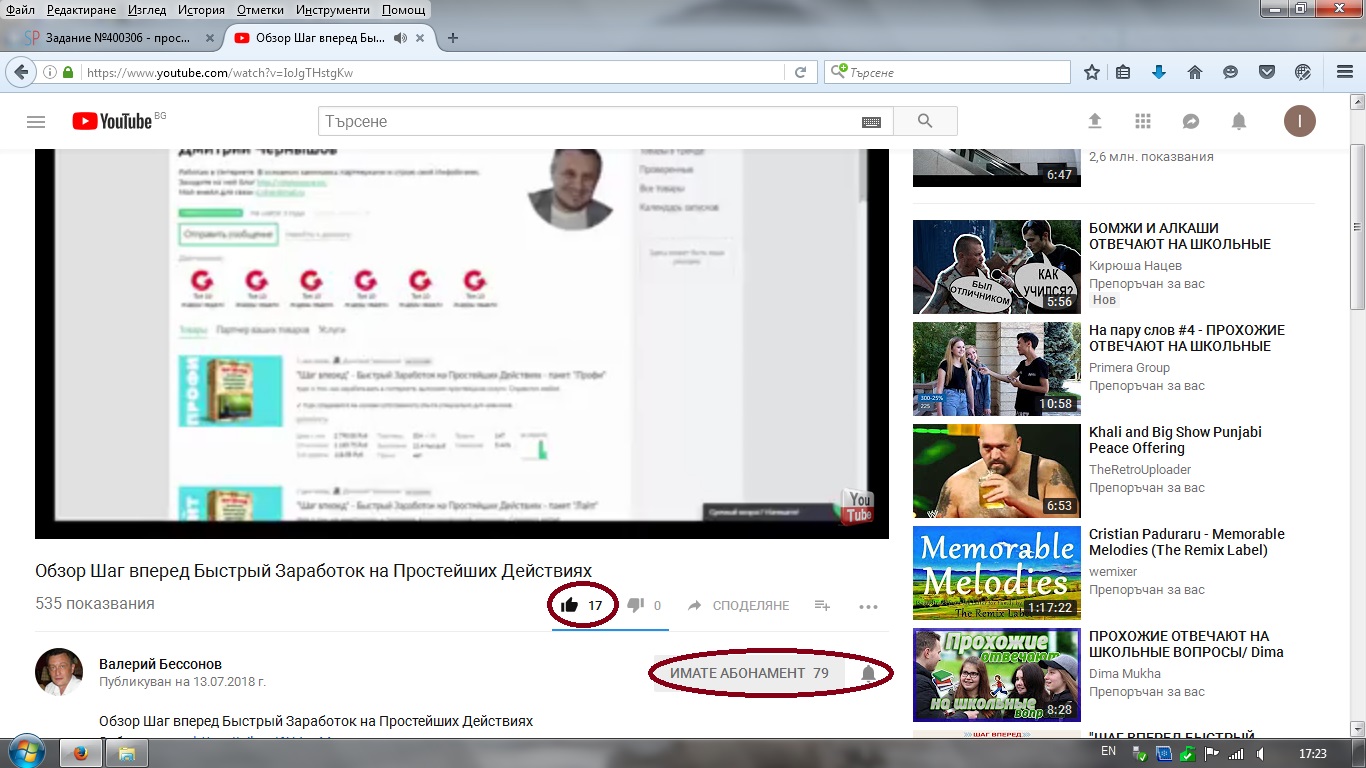1366x768 pixels.
Task: Open the Изглед menu
Action: [x=147, y=9]
